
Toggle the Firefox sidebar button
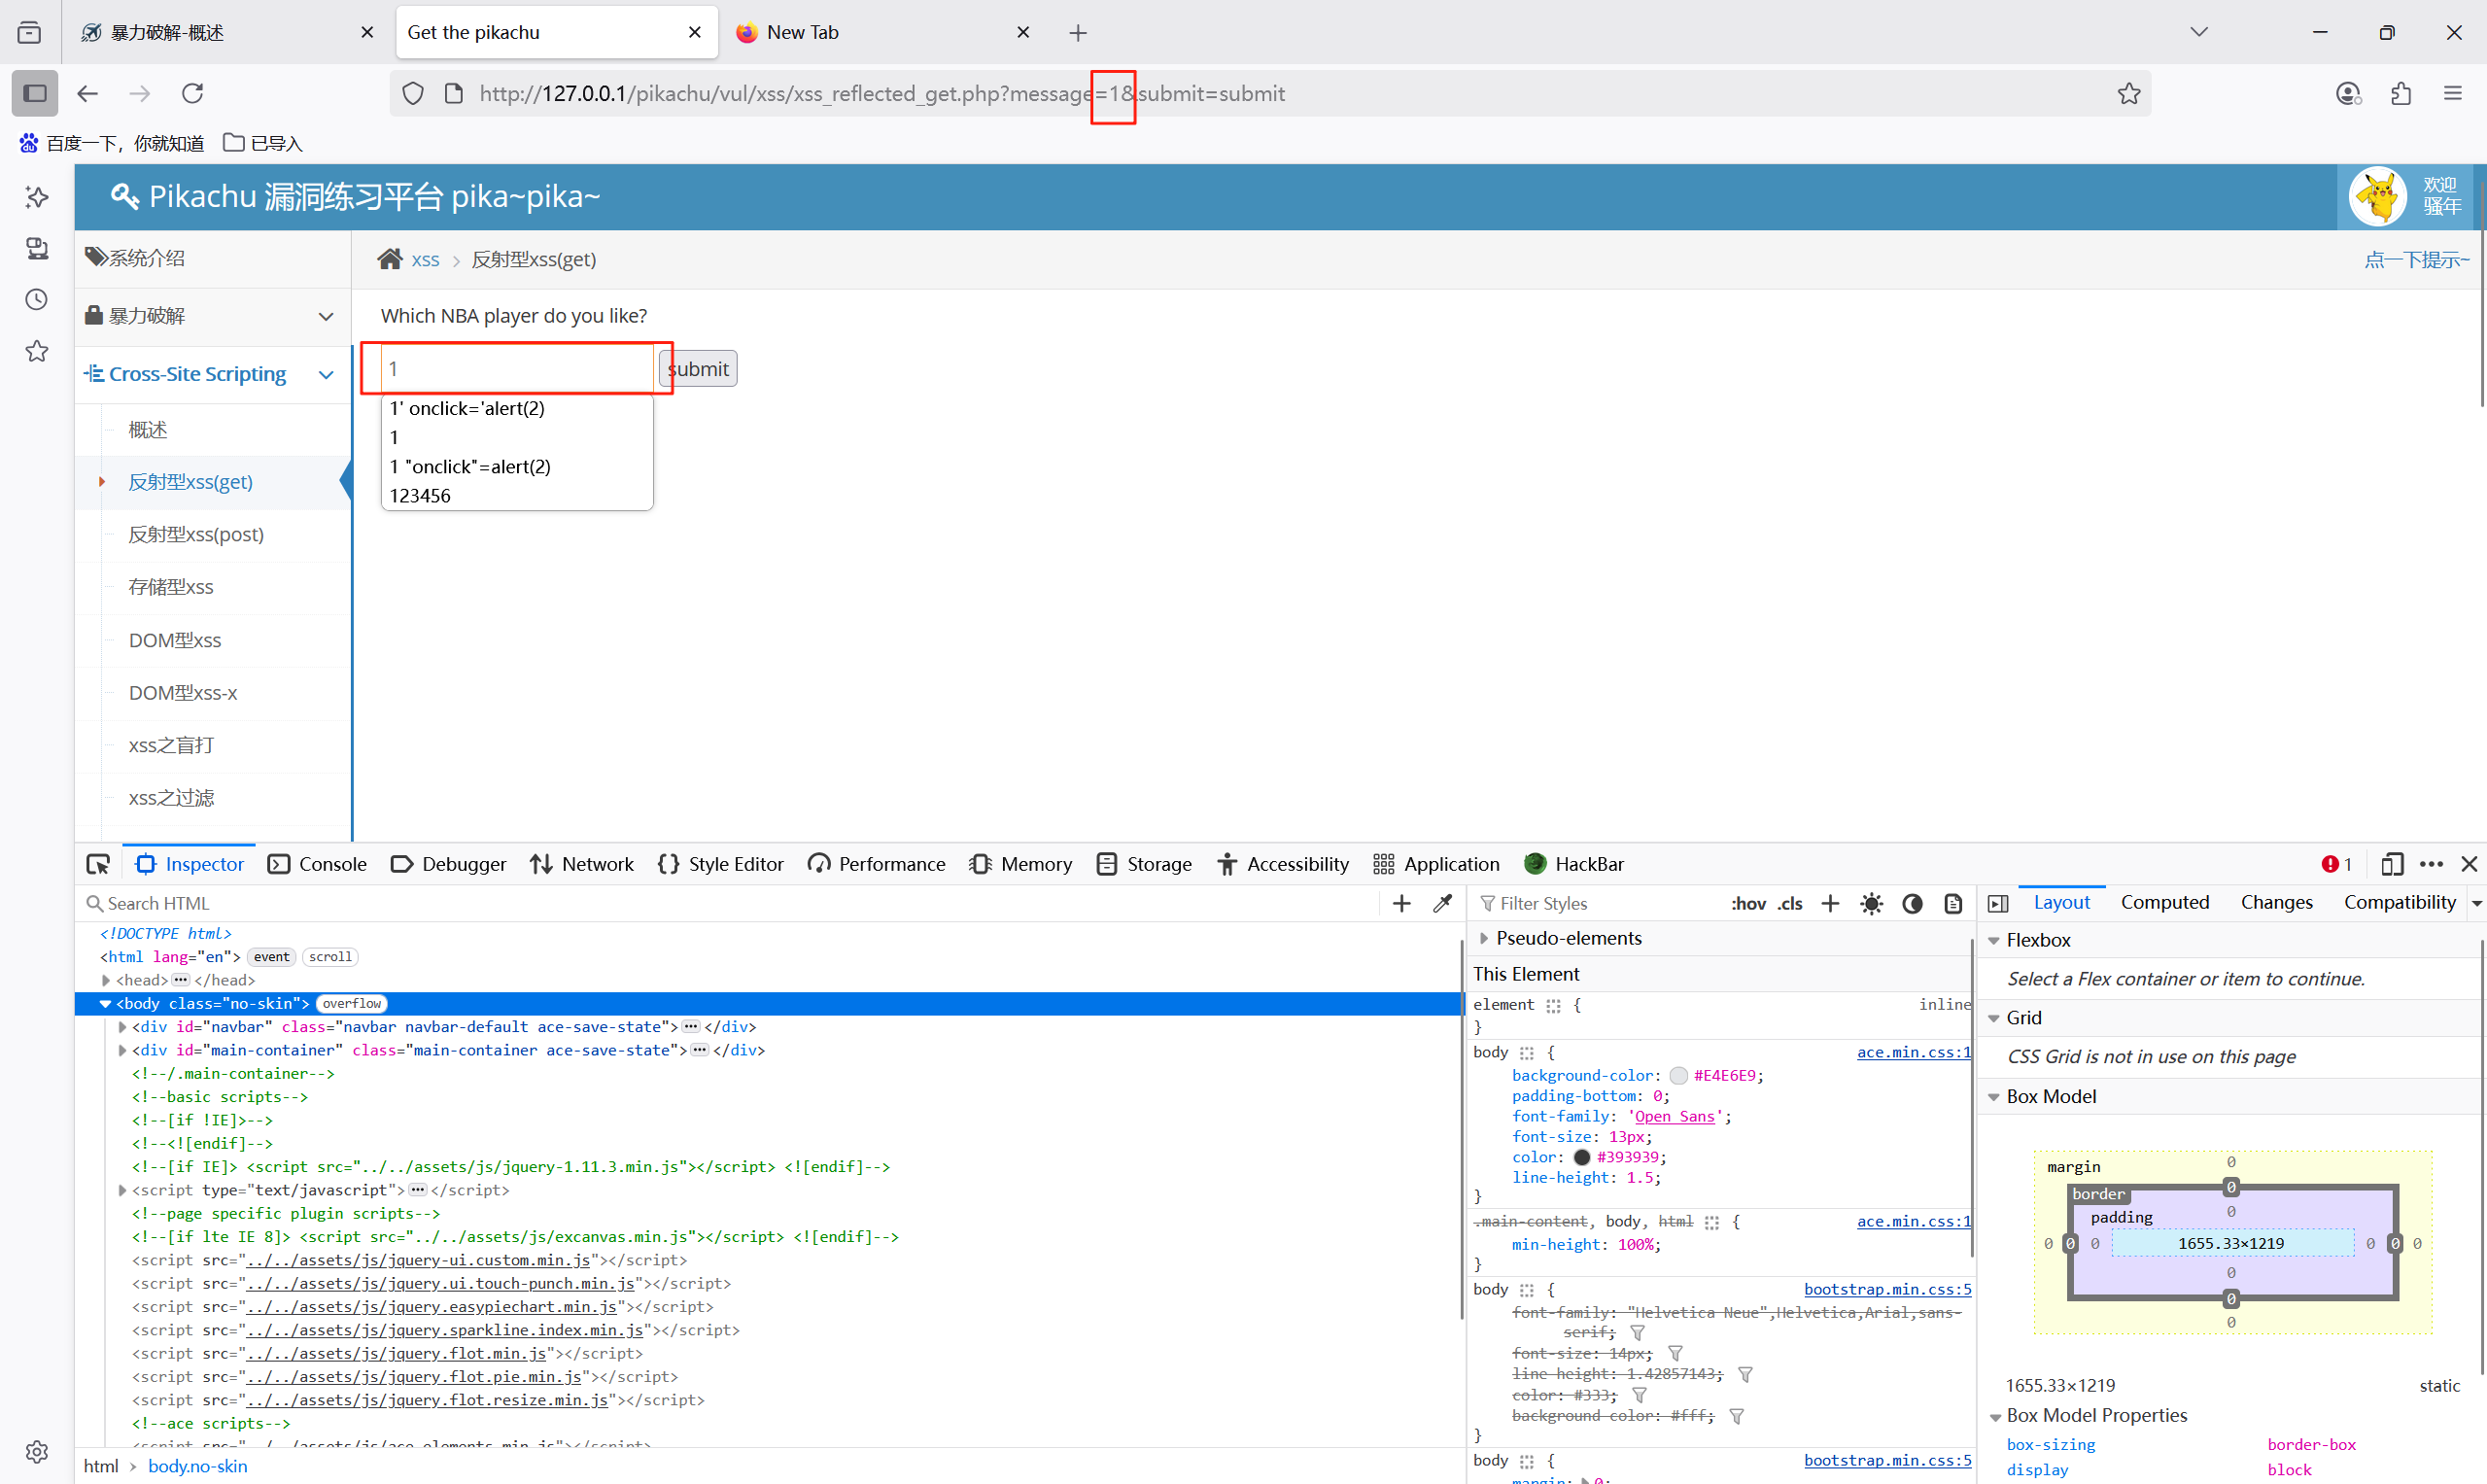click(x=35, y=94)
